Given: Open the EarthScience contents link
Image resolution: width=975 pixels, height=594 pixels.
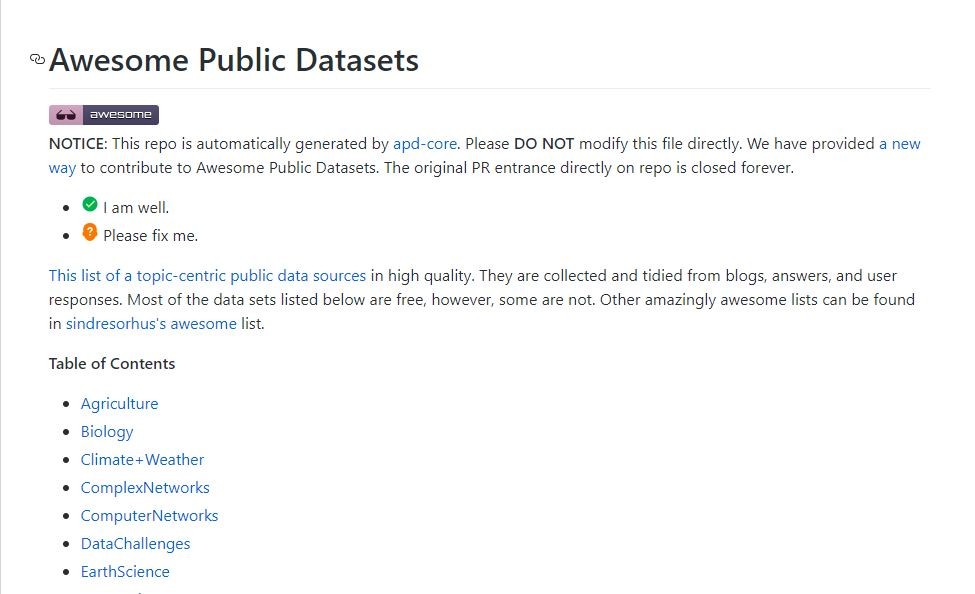Looking at the screenshot, I should pos(125,572).
